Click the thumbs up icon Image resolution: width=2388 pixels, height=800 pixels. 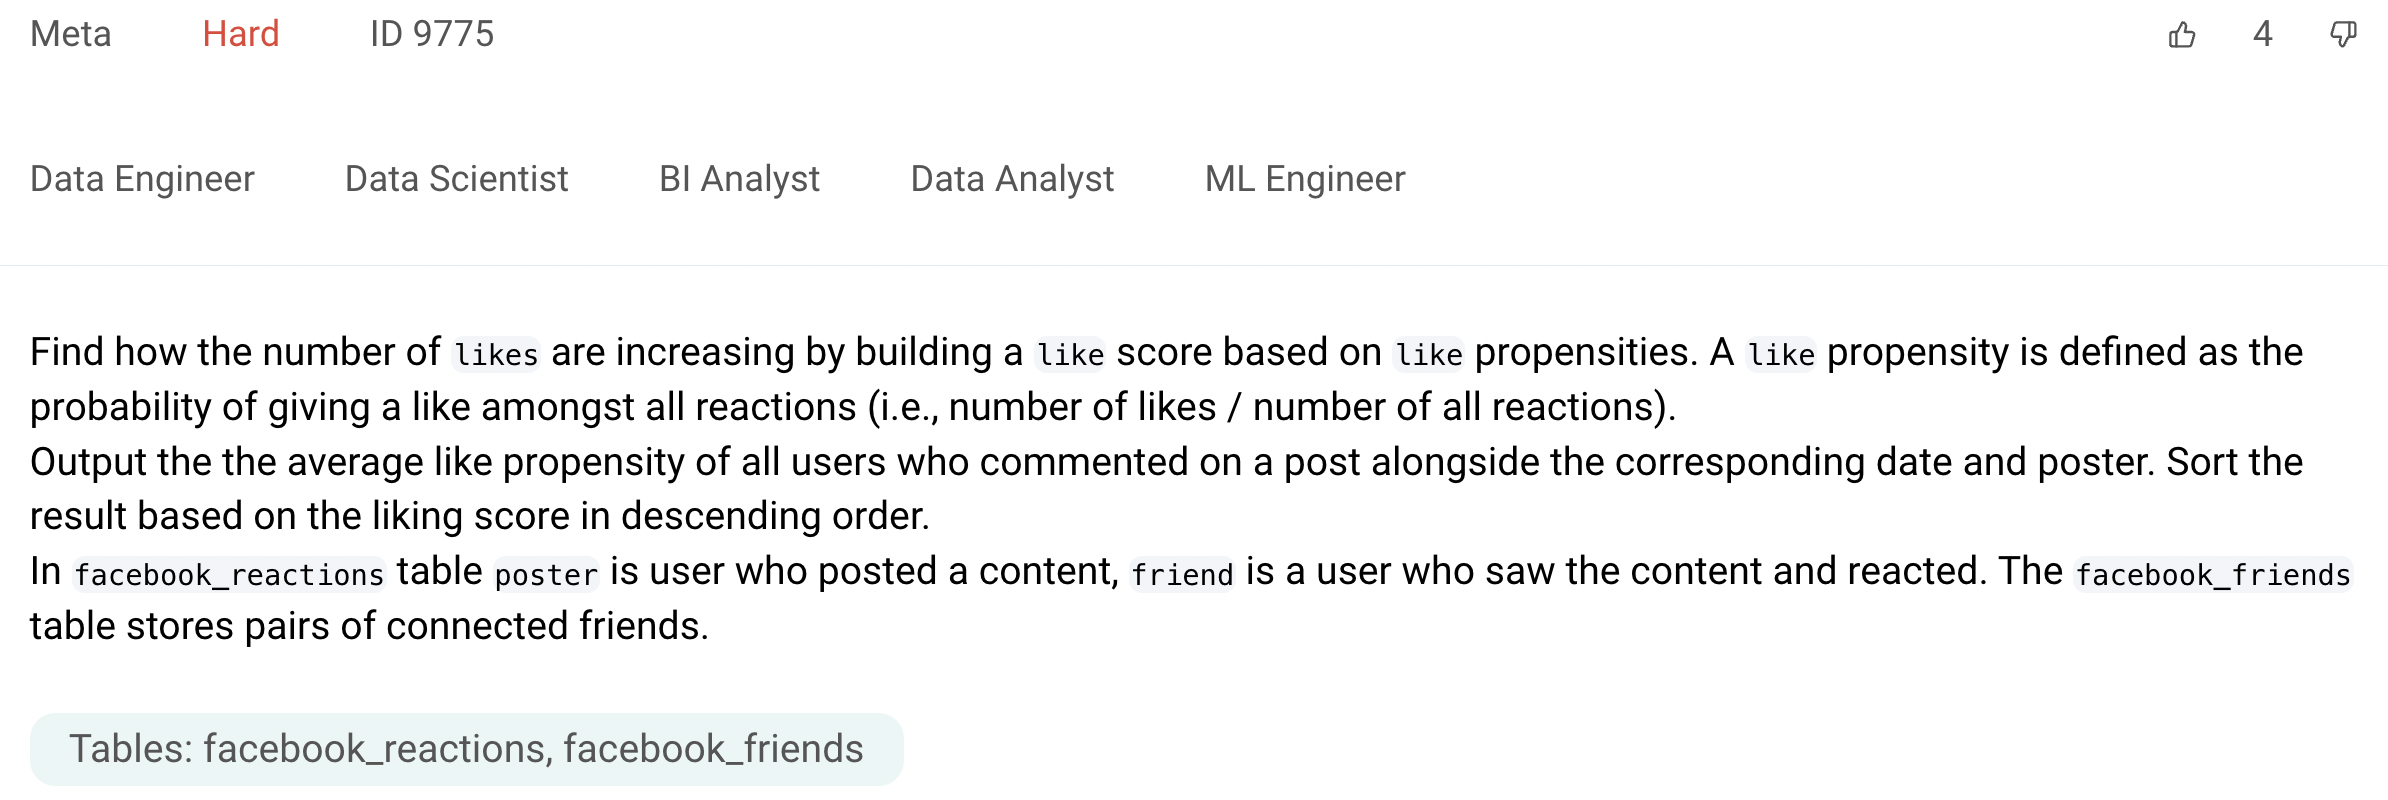pos(2182,35)
